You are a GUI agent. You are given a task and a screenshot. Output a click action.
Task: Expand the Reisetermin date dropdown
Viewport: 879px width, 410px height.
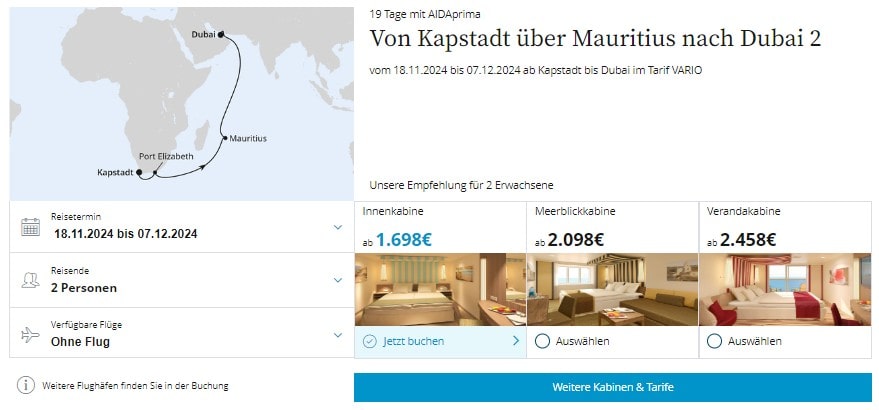click(x=337, y=226)
